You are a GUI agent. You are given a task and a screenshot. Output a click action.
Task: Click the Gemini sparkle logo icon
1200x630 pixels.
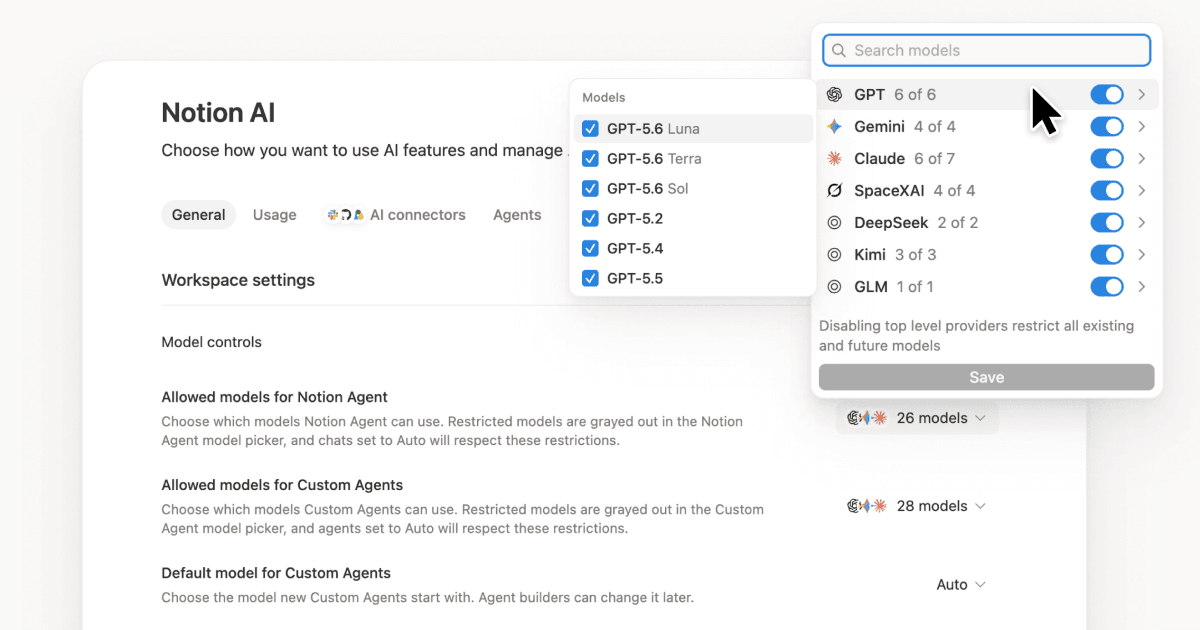pyautogui.click(x=834, y=127)
